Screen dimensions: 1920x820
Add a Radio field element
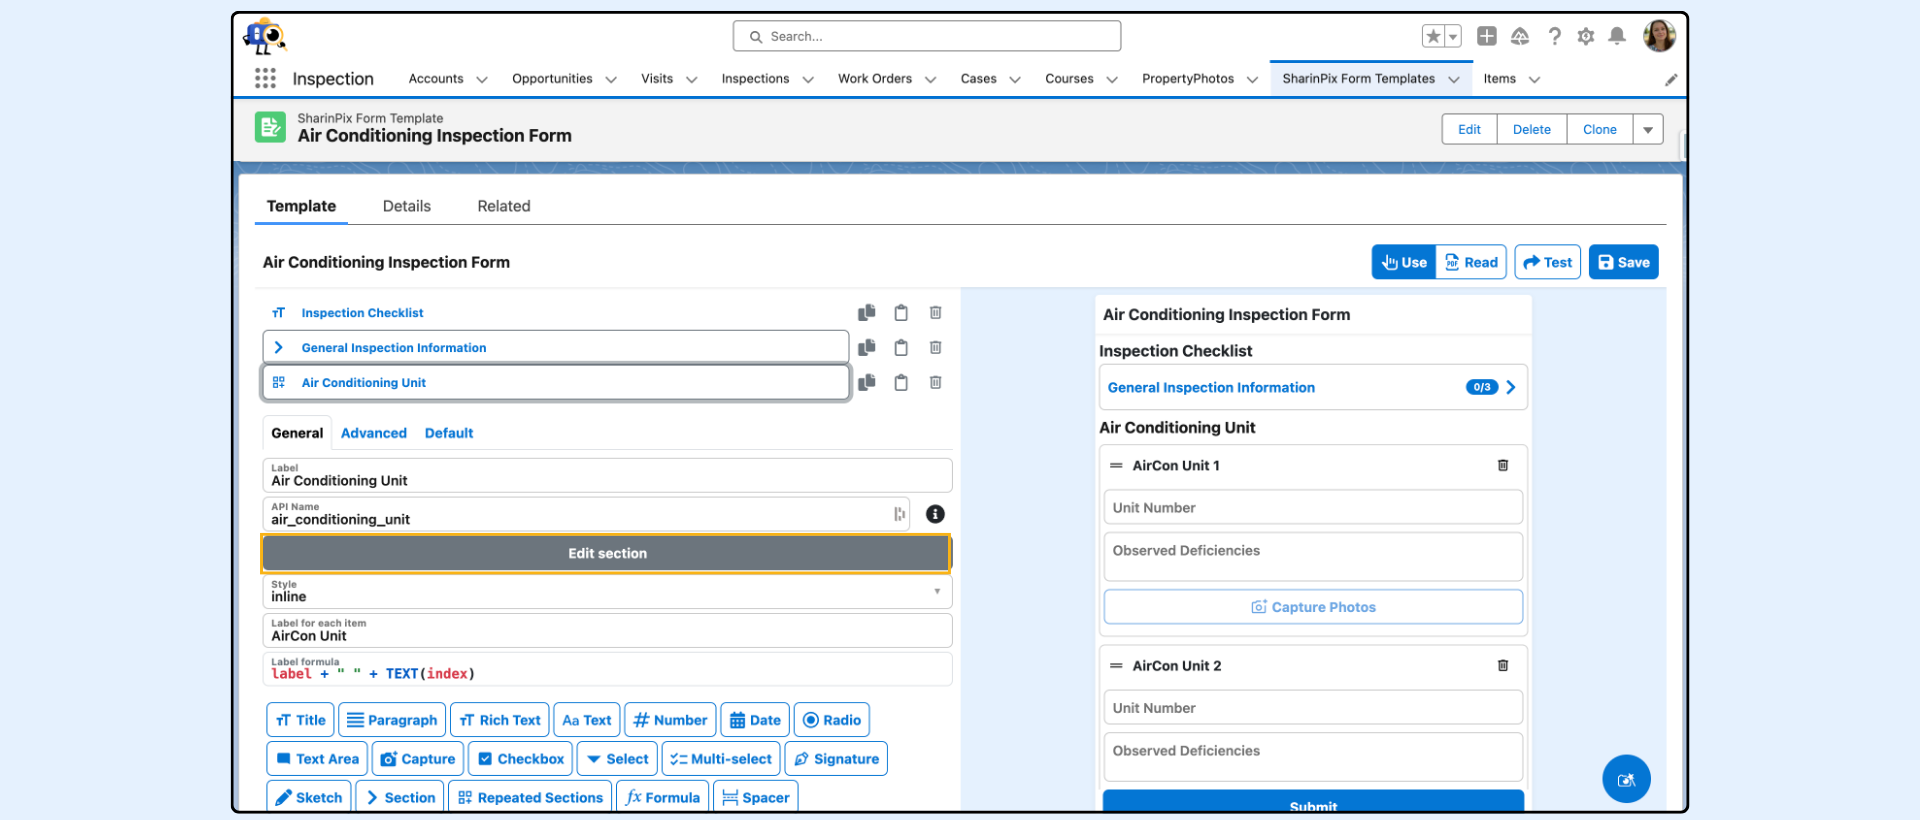coord(831,720)
